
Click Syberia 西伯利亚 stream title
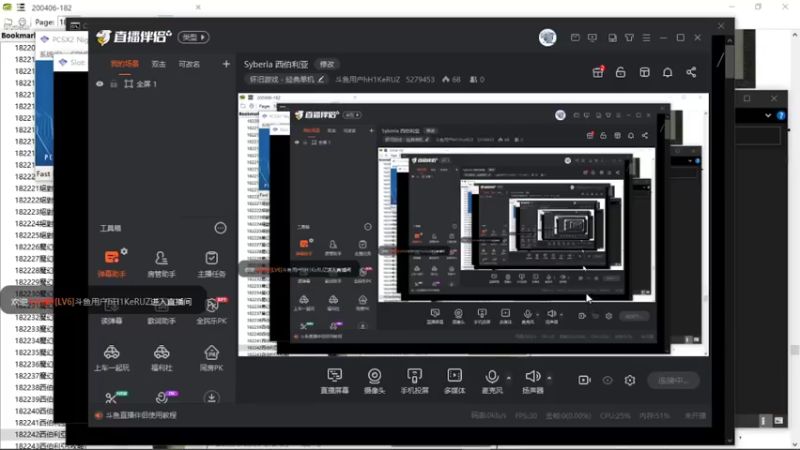(x=276, y=64)
